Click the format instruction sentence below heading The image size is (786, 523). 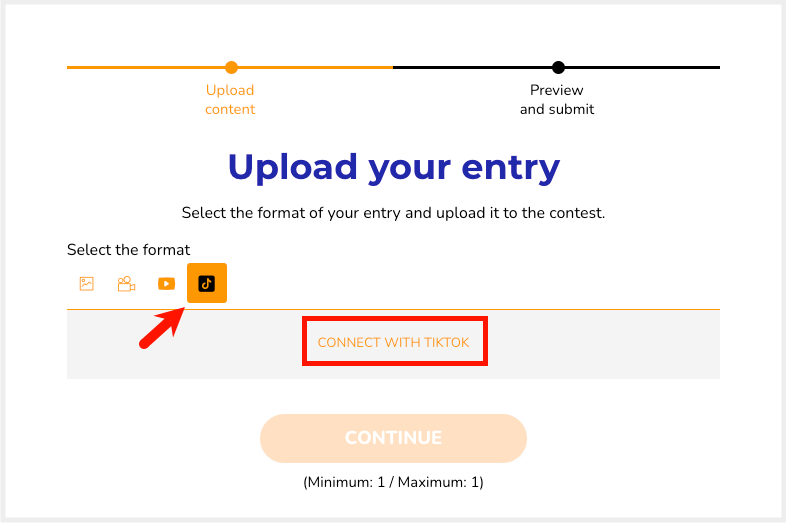tap(394, 213)
